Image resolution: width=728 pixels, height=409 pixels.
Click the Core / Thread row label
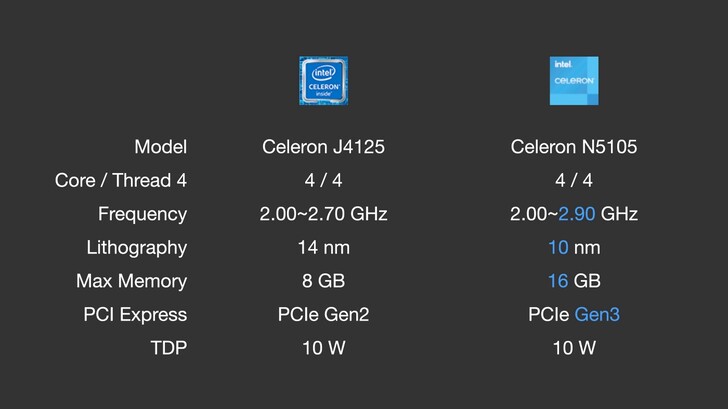121,181
